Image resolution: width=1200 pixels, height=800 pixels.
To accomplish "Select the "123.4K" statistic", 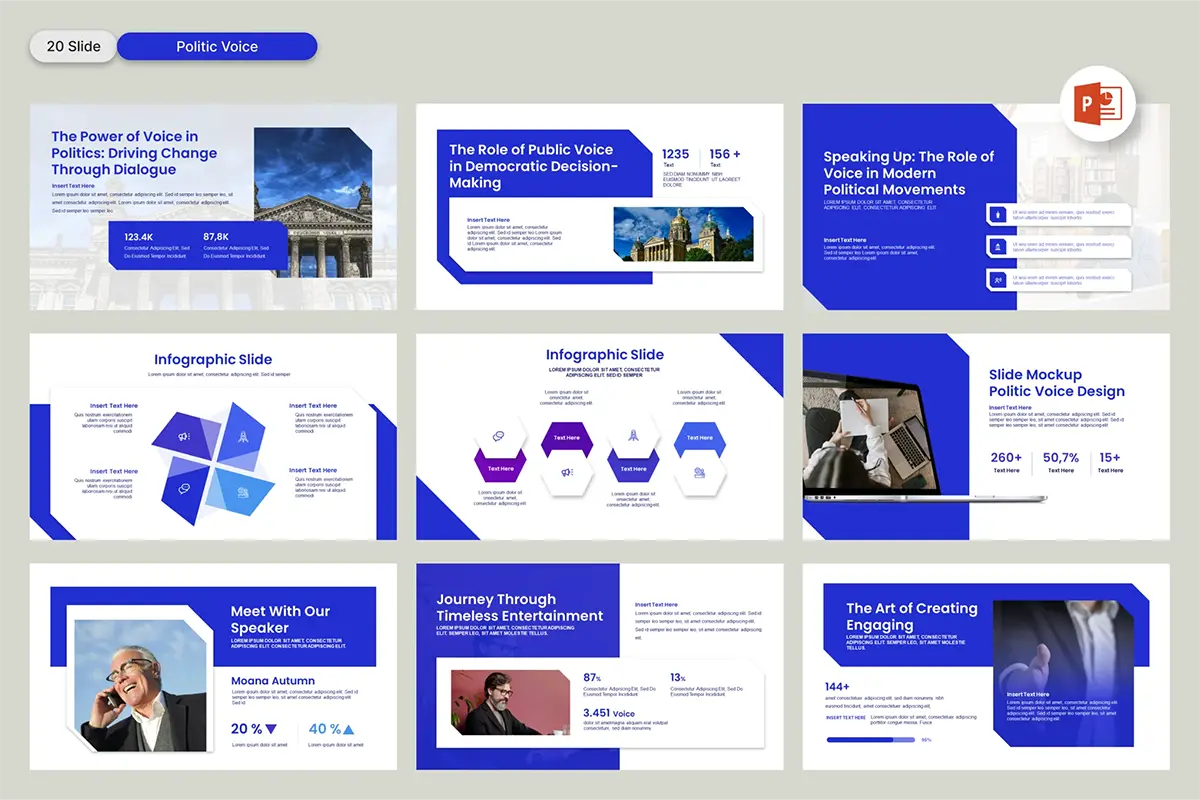I will point(138,237).
